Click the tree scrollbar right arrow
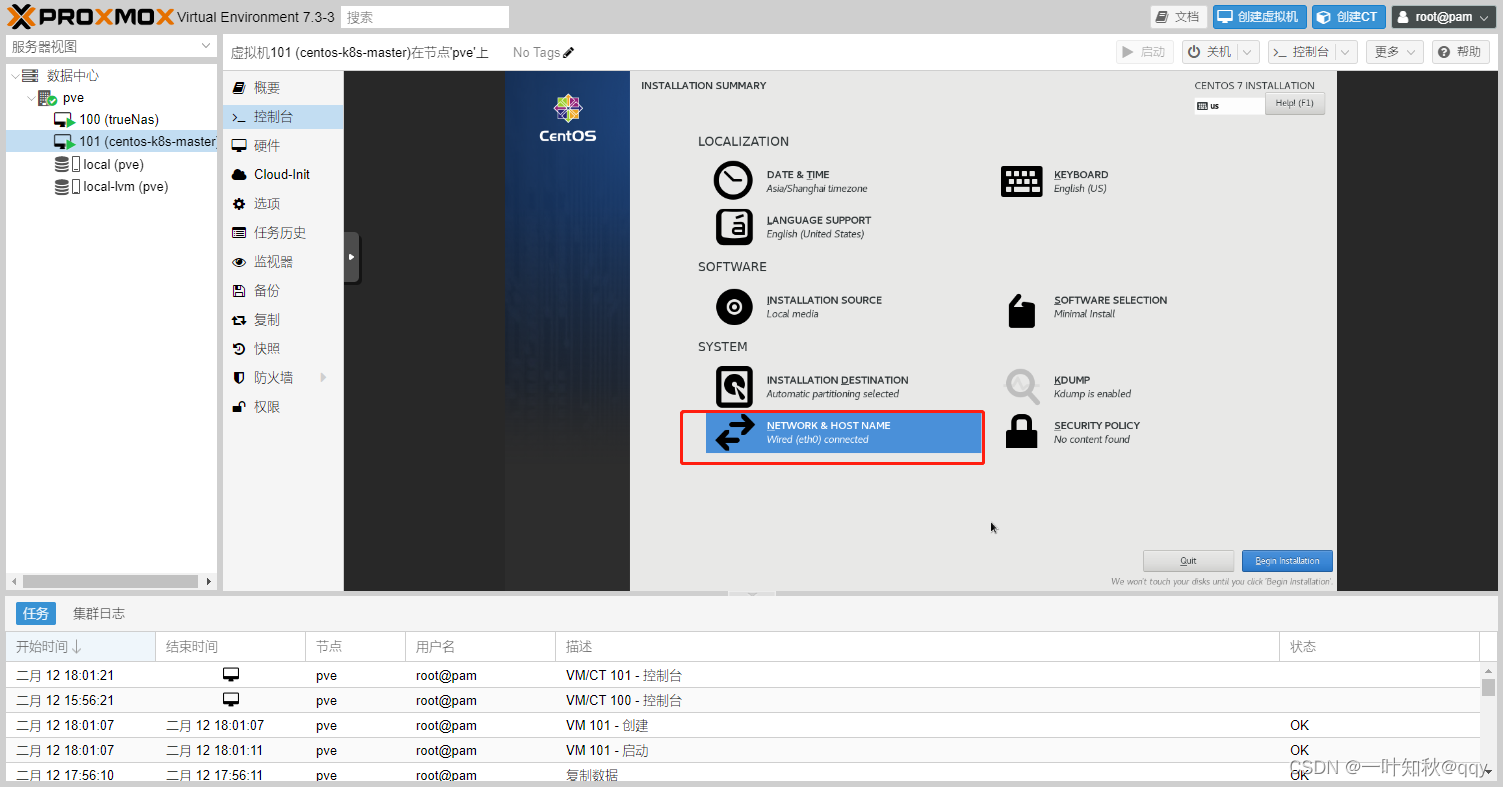The width and height of the screenshot is (1503, 787). click(x=209, y=581)
